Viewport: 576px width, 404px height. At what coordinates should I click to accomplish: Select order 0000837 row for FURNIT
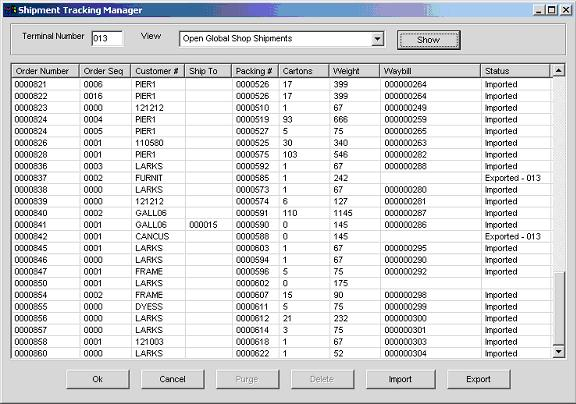coord(282,178)
